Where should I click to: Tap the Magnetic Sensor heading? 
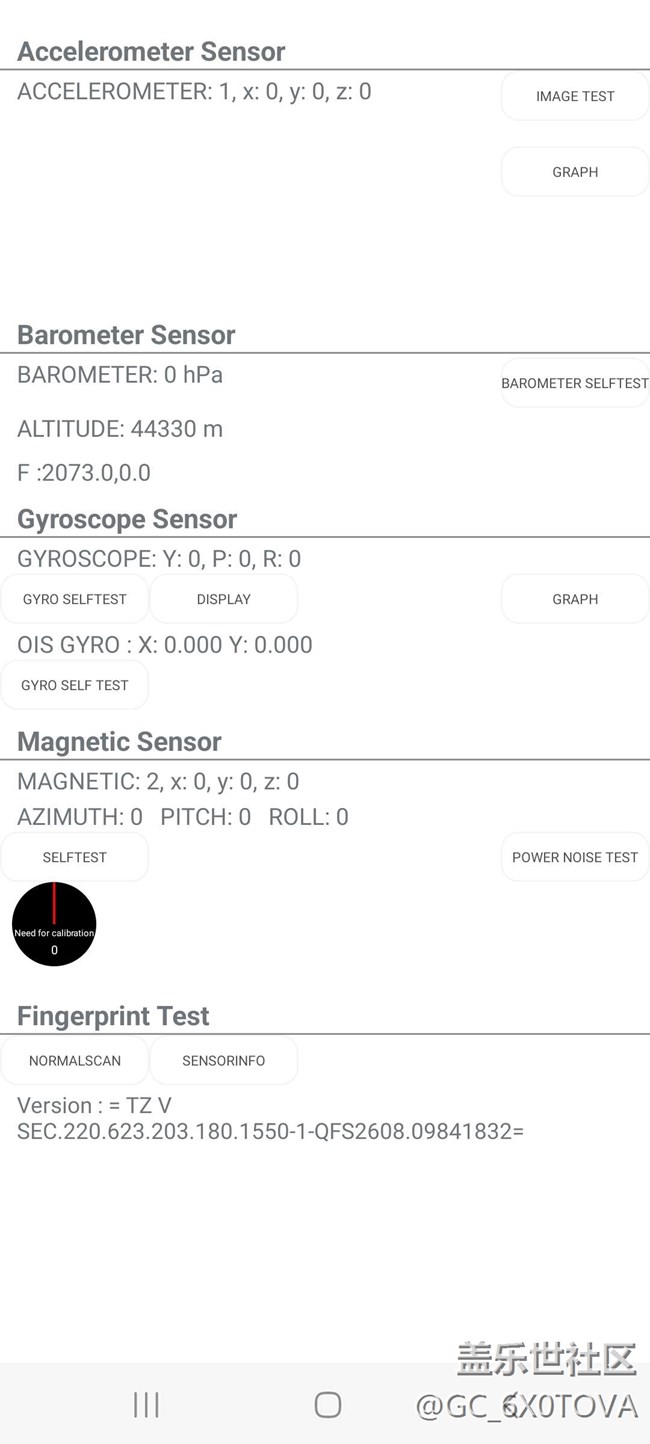tap(119, 741)
